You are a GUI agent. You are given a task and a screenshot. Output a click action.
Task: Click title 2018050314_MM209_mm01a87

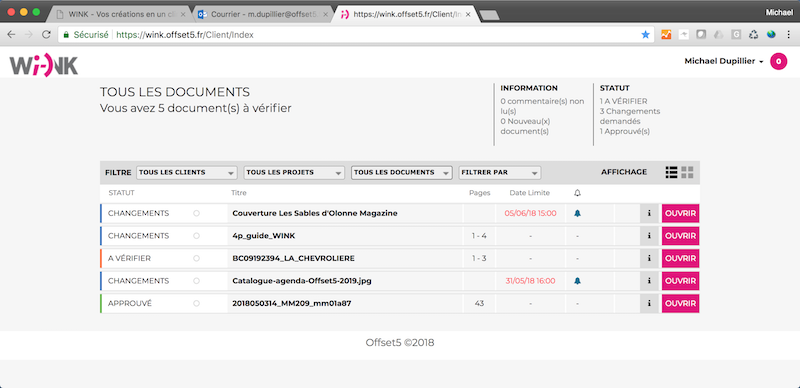coord(292,303)
